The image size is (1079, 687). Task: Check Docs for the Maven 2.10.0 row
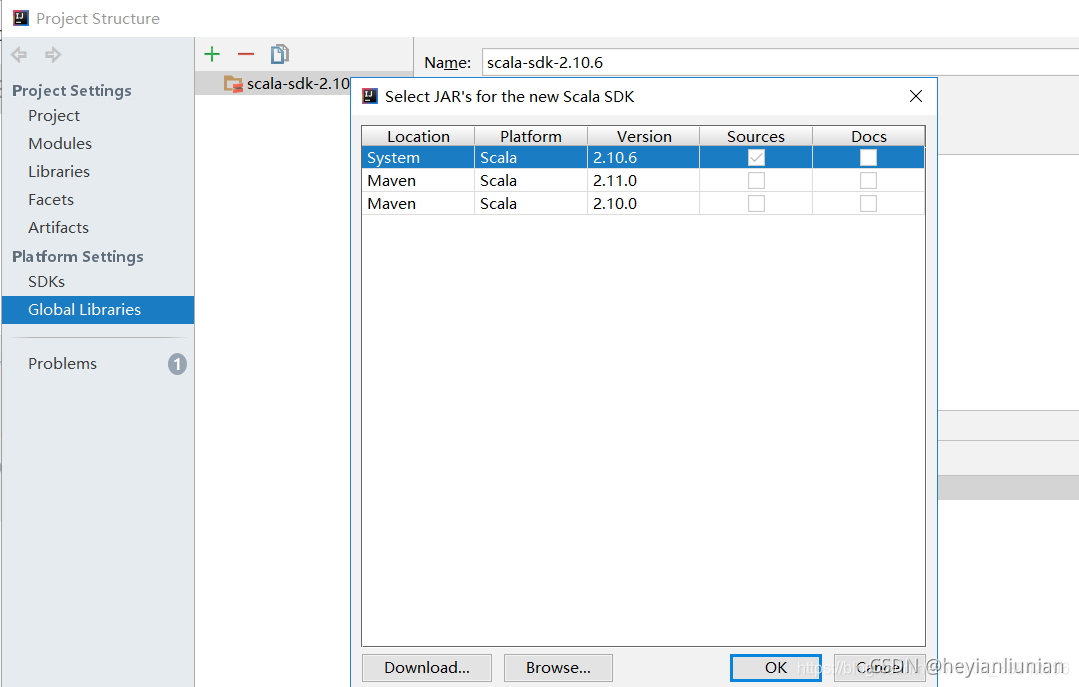coord(868,203)
